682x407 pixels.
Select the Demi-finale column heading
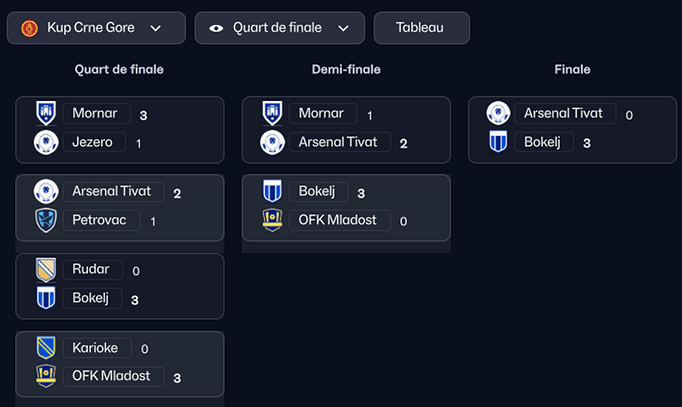pyautogui.click(x=346, y=70)
